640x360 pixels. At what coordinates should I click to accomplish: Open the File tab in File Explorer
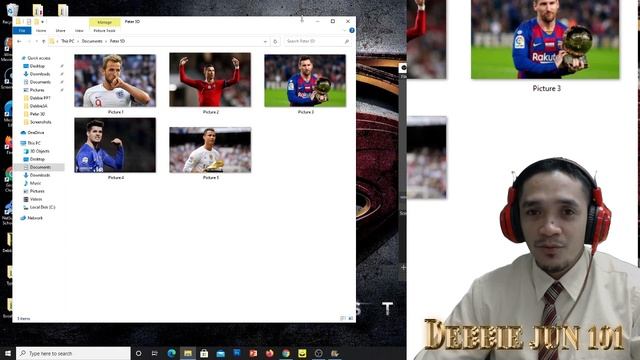tap(22, 31)
